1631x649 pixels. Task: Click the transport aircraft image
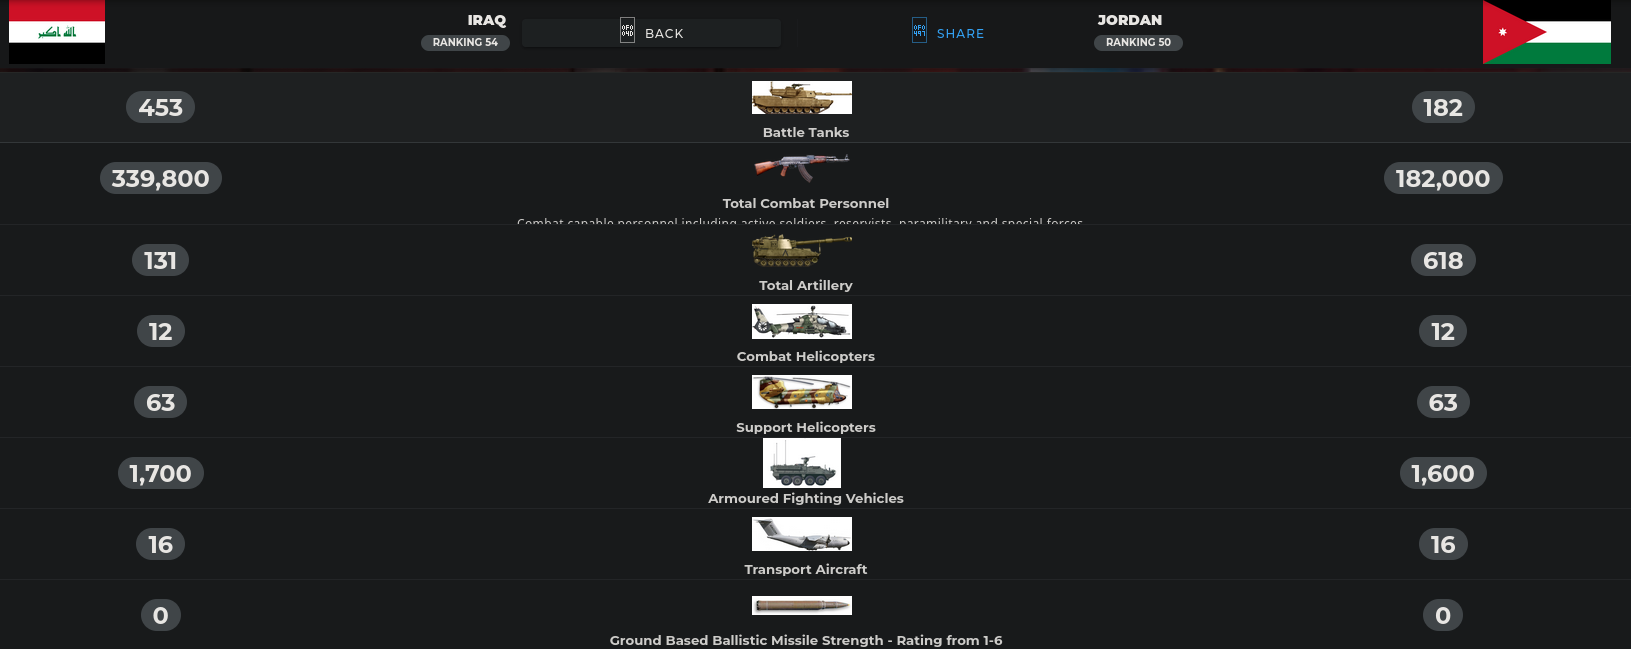point(802,534)
